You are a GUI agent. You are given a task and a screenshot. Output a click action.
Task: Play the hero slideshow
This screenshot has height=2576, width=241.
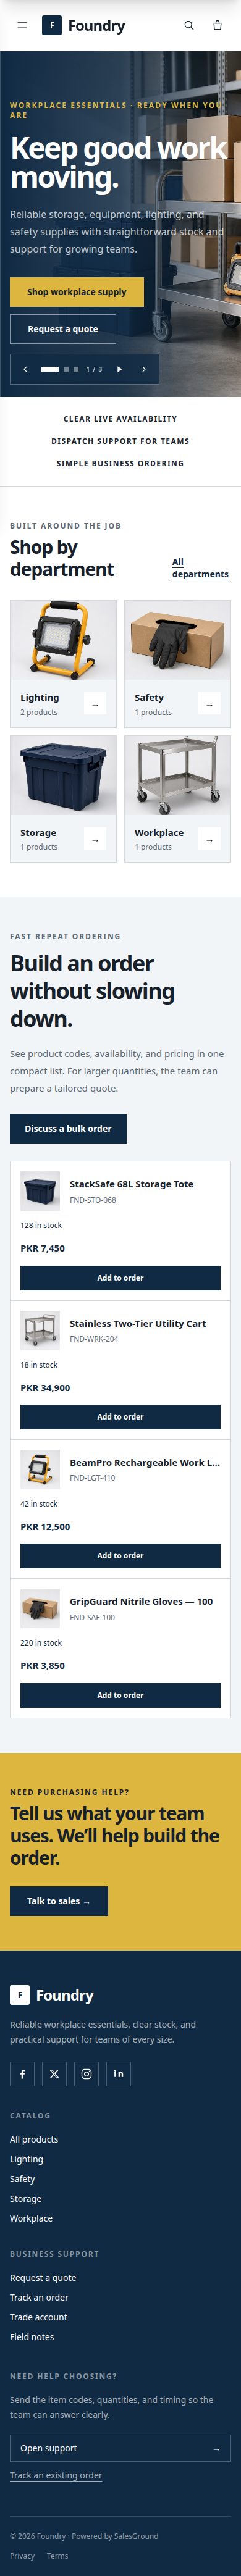(120, 369)
